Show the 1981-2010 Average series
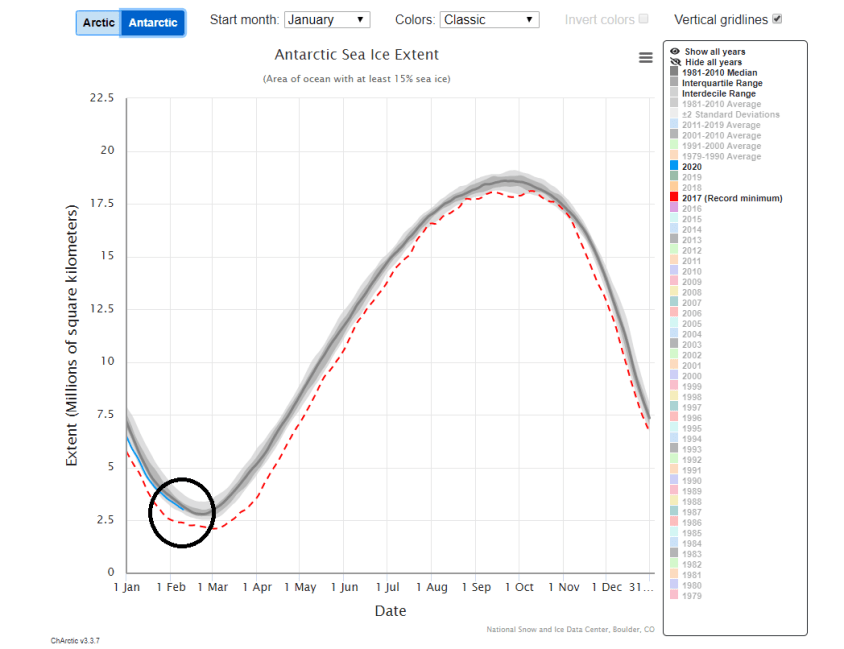844x649 pixels. (x=673, y=103)
